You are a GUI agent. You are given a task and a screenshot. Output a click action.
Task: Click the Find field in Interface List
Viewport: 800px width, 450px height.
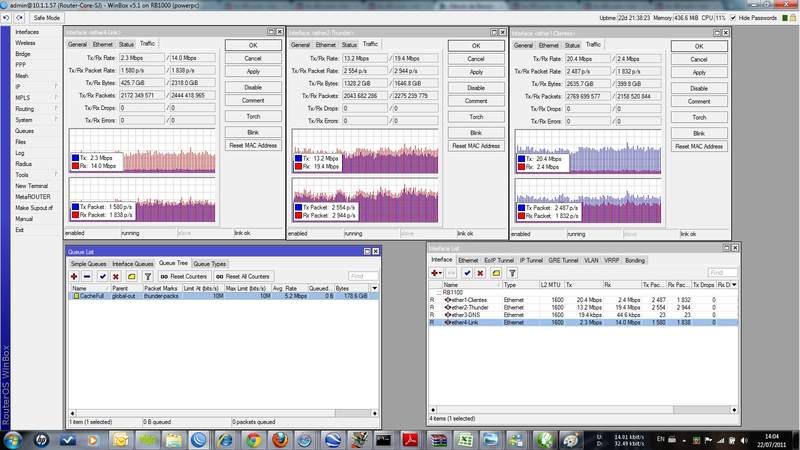pos(722,272)
